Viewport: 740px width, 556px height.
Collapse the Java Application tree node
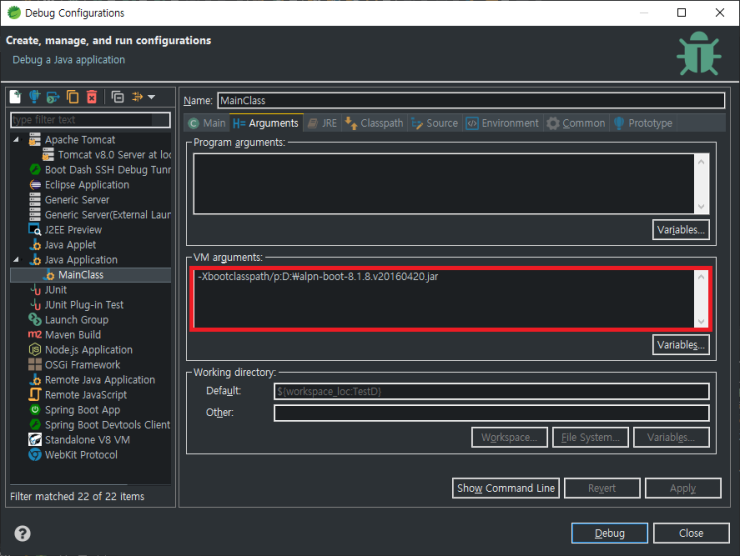coord(18,260)
